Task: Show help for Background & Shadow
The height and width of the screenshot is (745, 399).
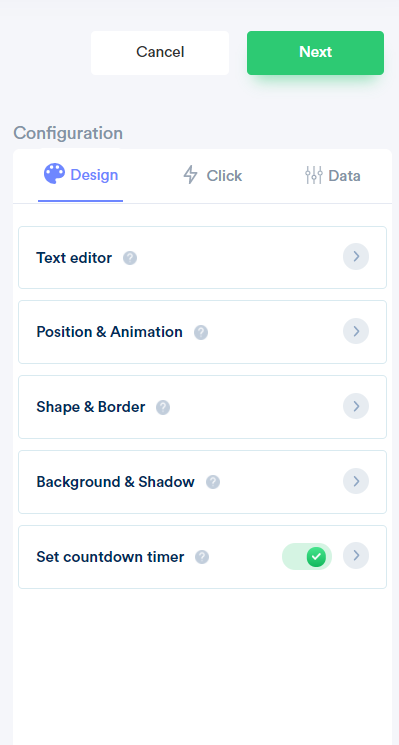Action: pyautogui.click(x=213, y=482)
